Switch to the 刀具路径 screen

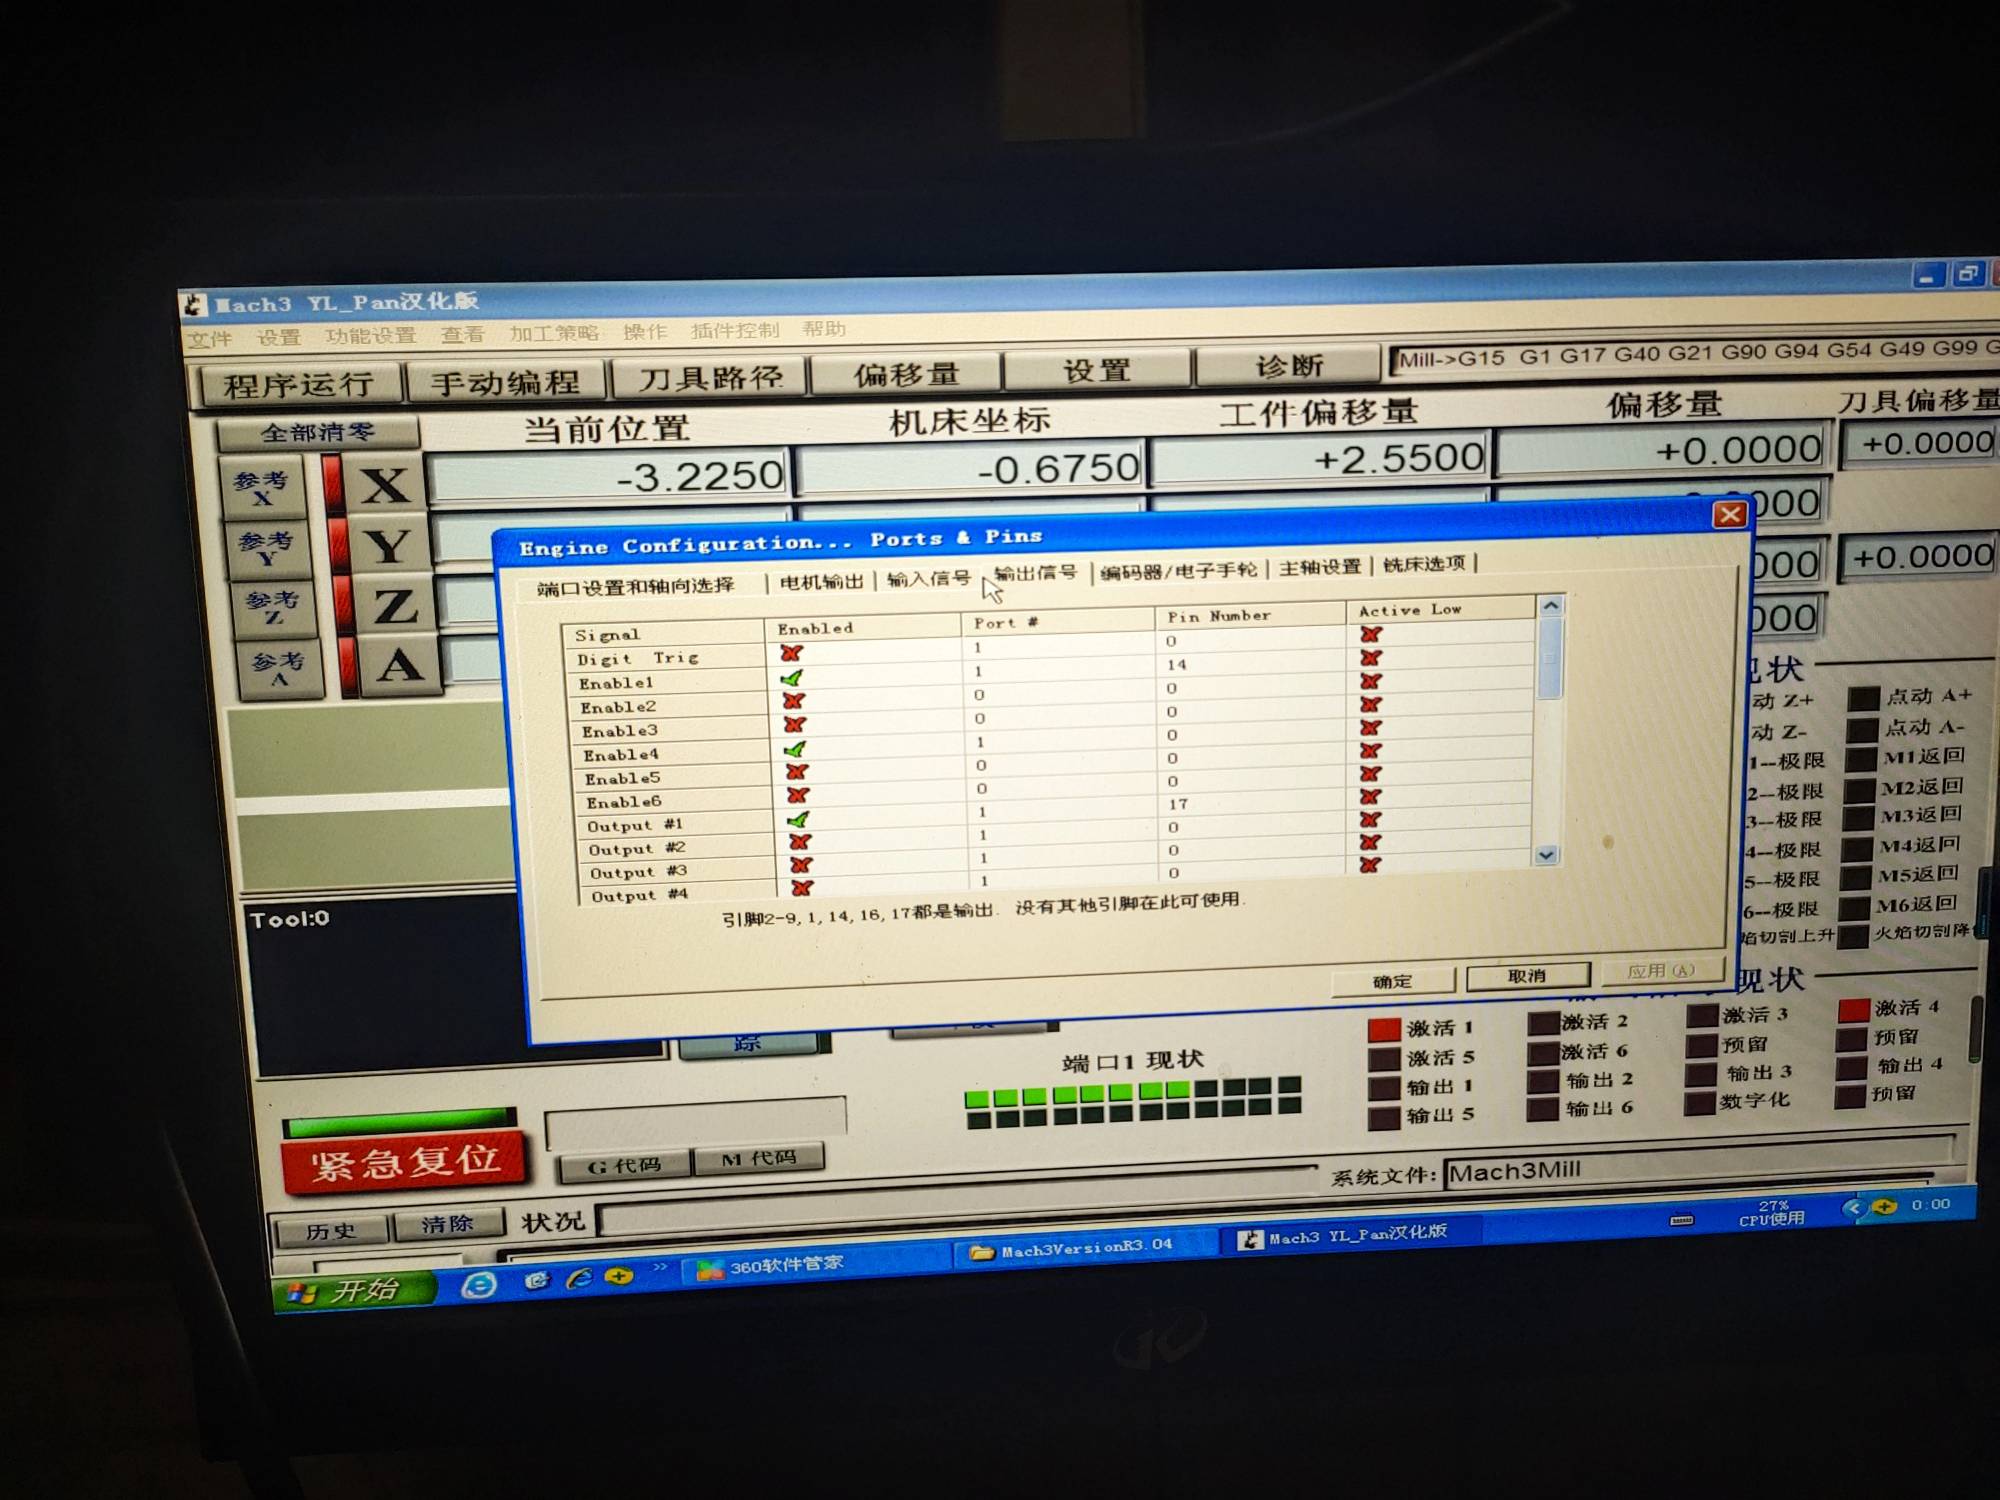(709, 377)
